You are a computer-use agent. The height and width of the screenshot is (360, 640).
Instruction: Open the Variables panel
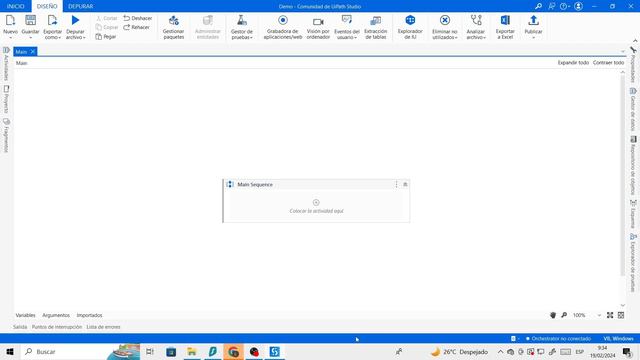[25, 315]
